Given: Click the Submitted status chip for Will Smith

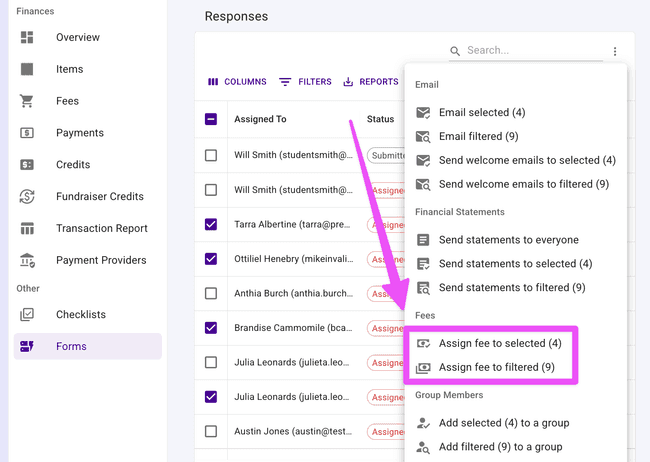Looking at the screenshot, I should point(386,156).
